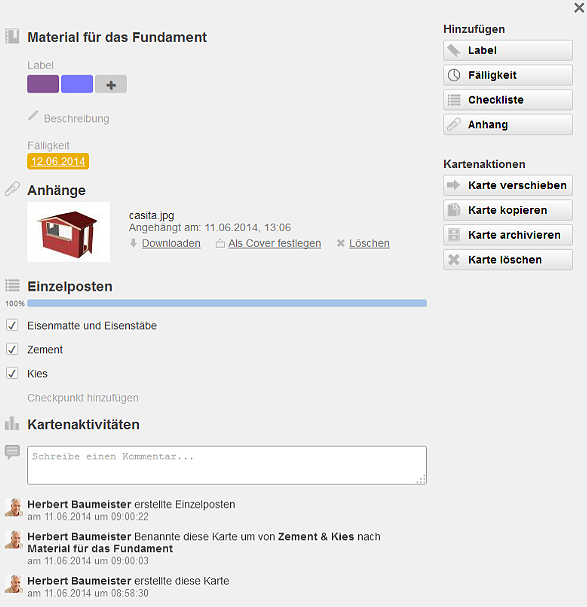Click the arrow icon for Karte verschieben
Viewport: 587px width, 607px height.
453,185
